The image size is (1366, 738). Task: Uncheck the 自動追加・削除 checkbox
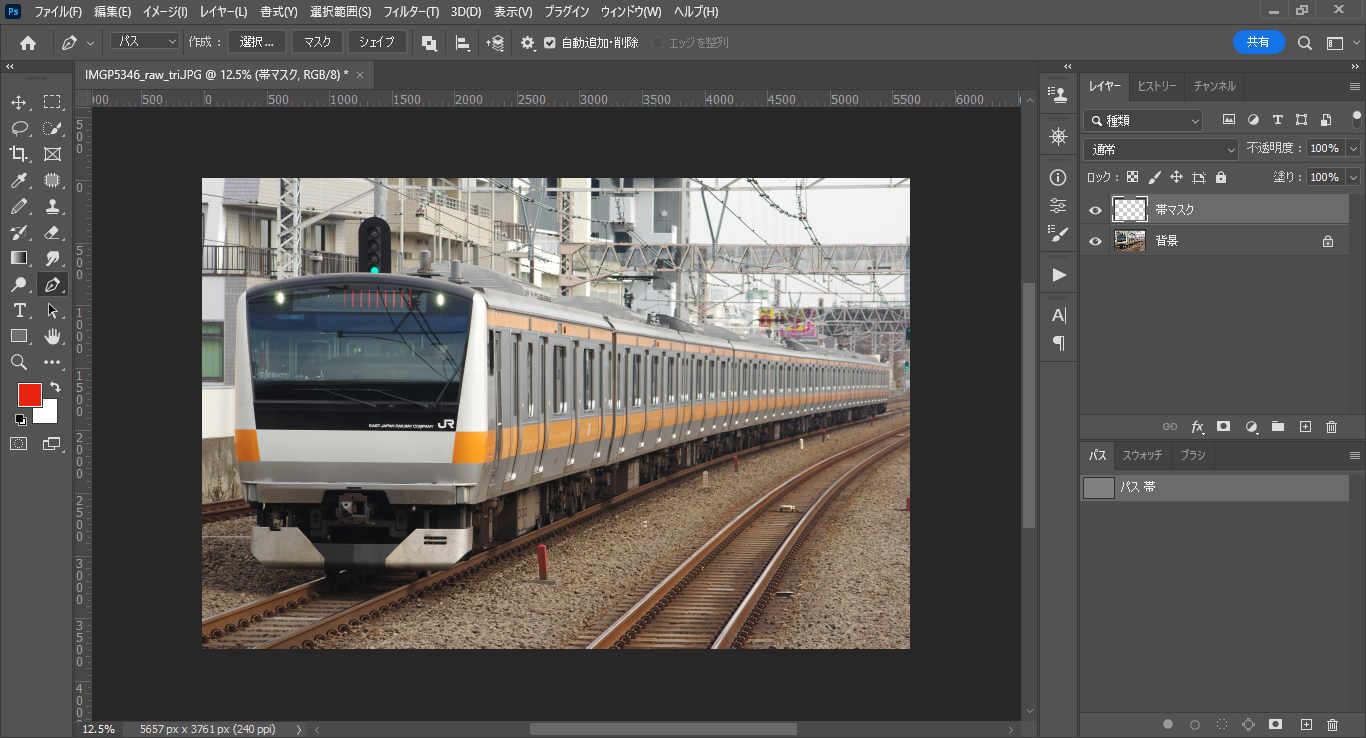point(550,43)
